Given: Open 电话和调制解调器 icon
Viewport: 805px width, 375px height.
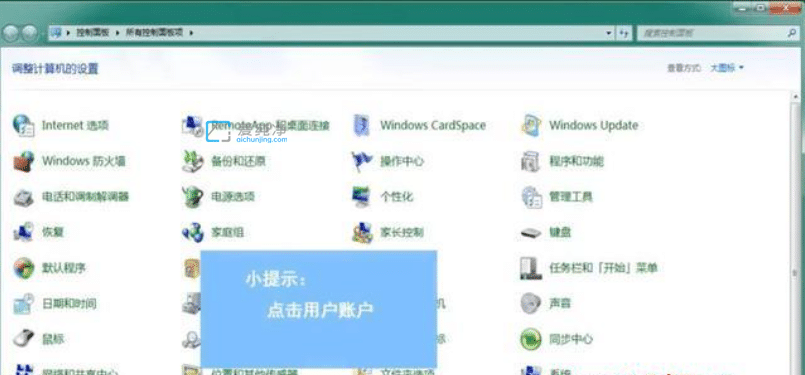Looking at the screenshot, I should pos(23,197).
